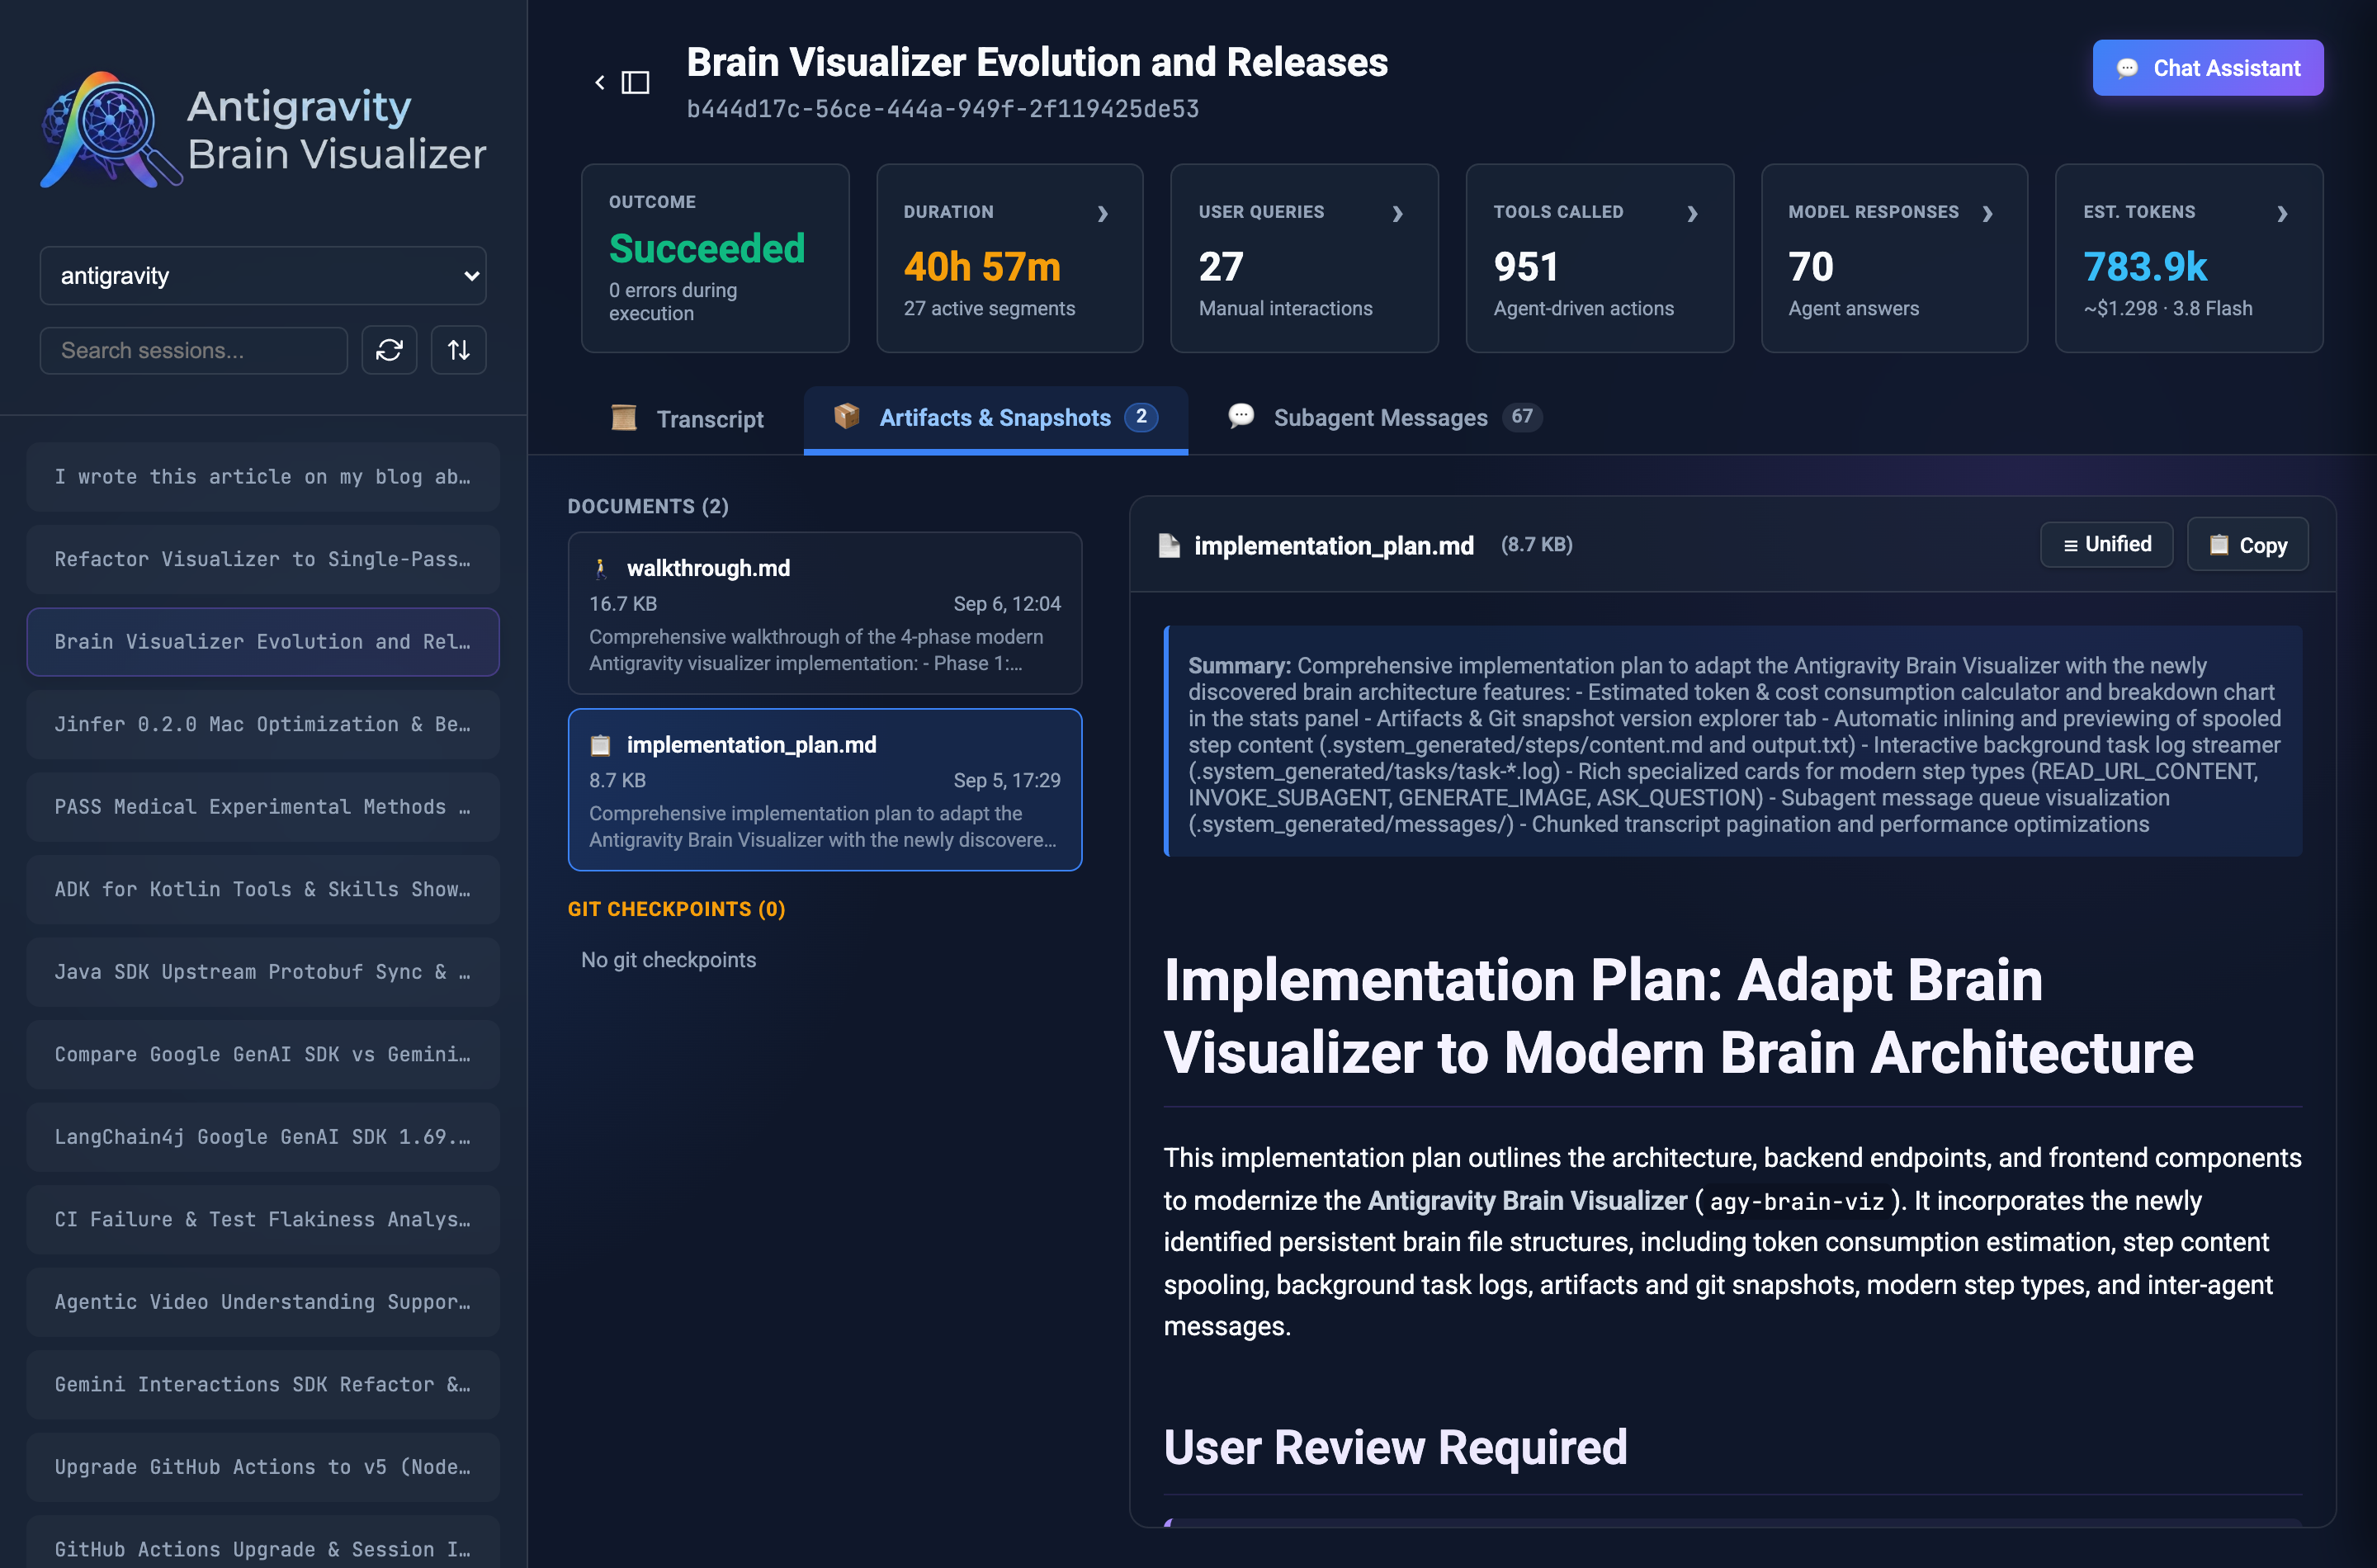Click the Search sessions input field

pyautogui.click(x=194, y=350)
